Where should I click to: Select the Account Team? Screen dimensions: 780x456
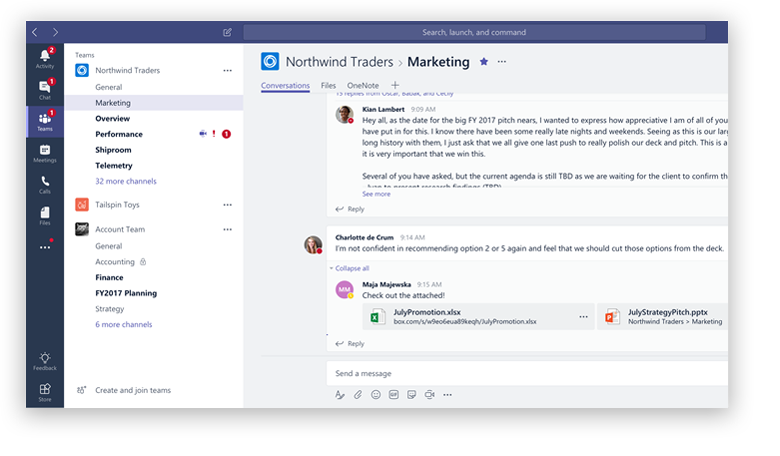coord(120,230)
